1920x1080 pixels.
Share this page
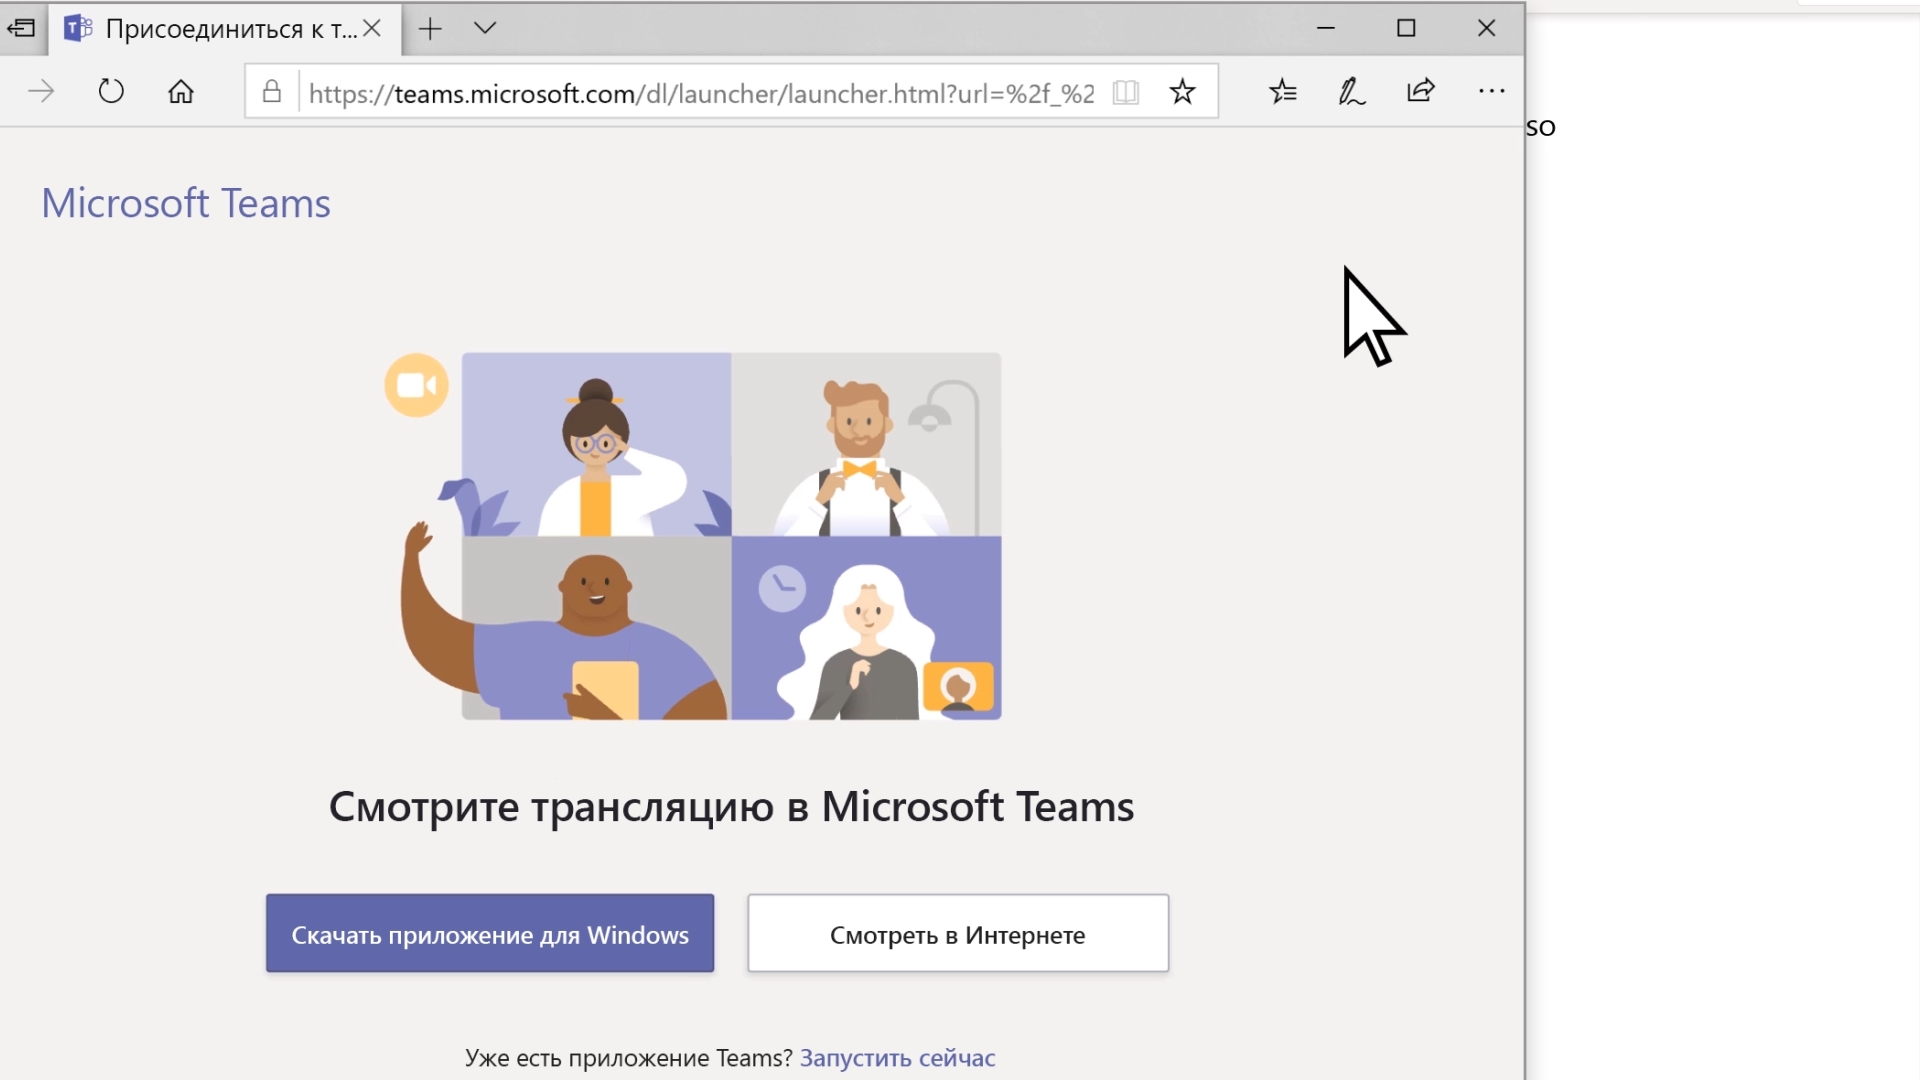(1421, 91)
